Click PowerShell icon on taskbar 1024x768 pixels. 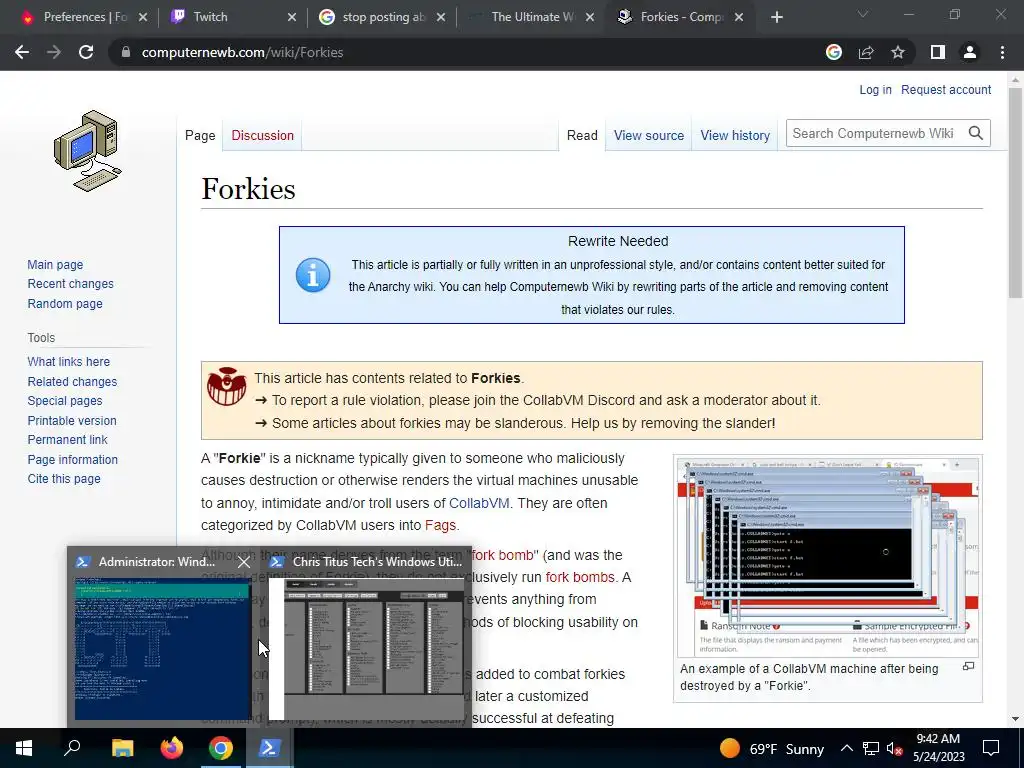point(270,748)
